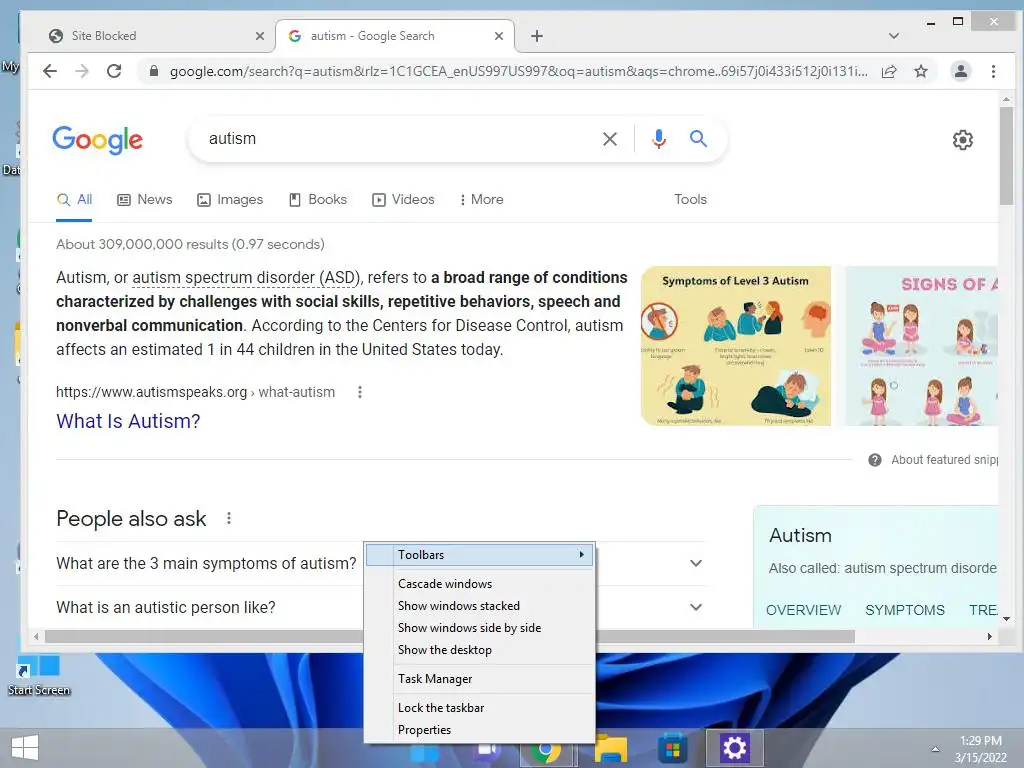Image resolution: width=1024 pixels, height=768 pixels.
Task: Click the Chrome taskbar icon
Action: tap(546, 752)
